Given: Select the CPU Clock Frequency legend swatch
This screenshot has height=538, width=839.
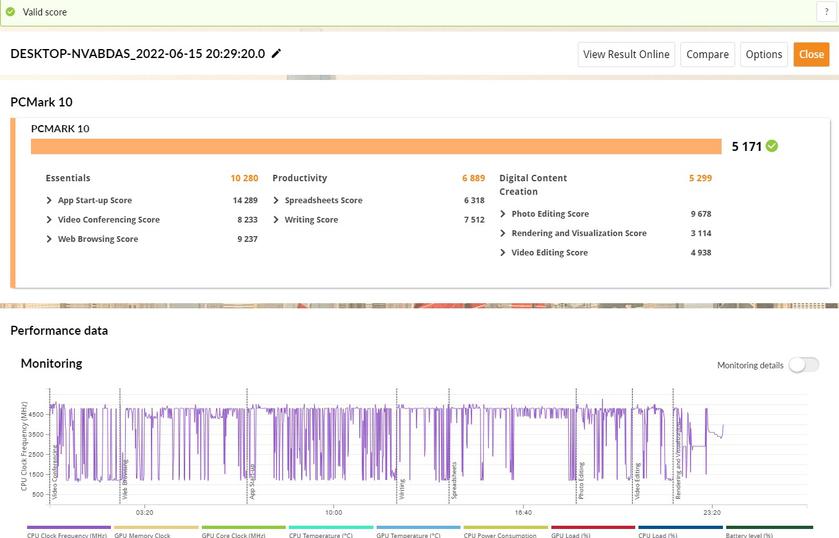Looking at the screenshot, I should (x=68, y=528).
